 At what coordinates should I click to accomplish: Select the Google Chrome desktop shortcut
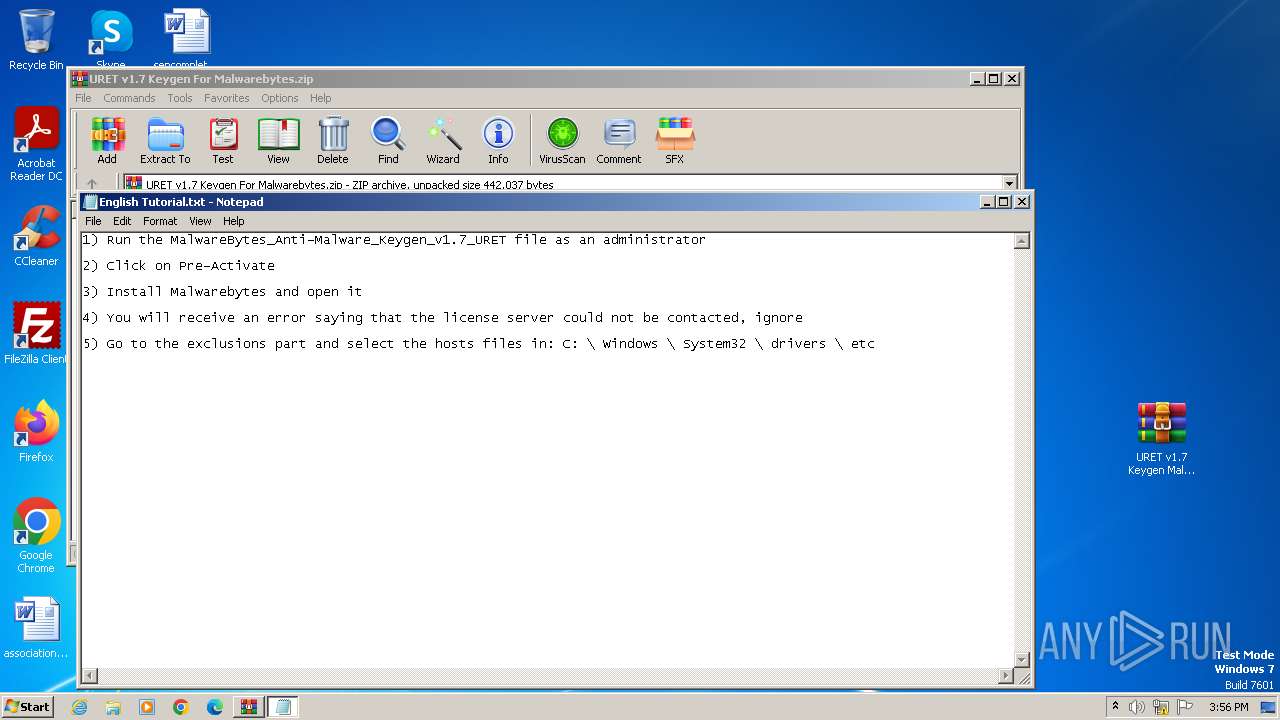pos(36,536)
